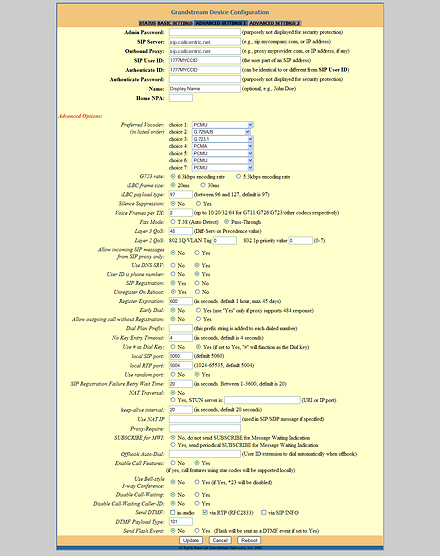Expand the choice 5 vocoder dropdown
The height and width of the screenshot is (556, 440).
[x=223, y=153]
